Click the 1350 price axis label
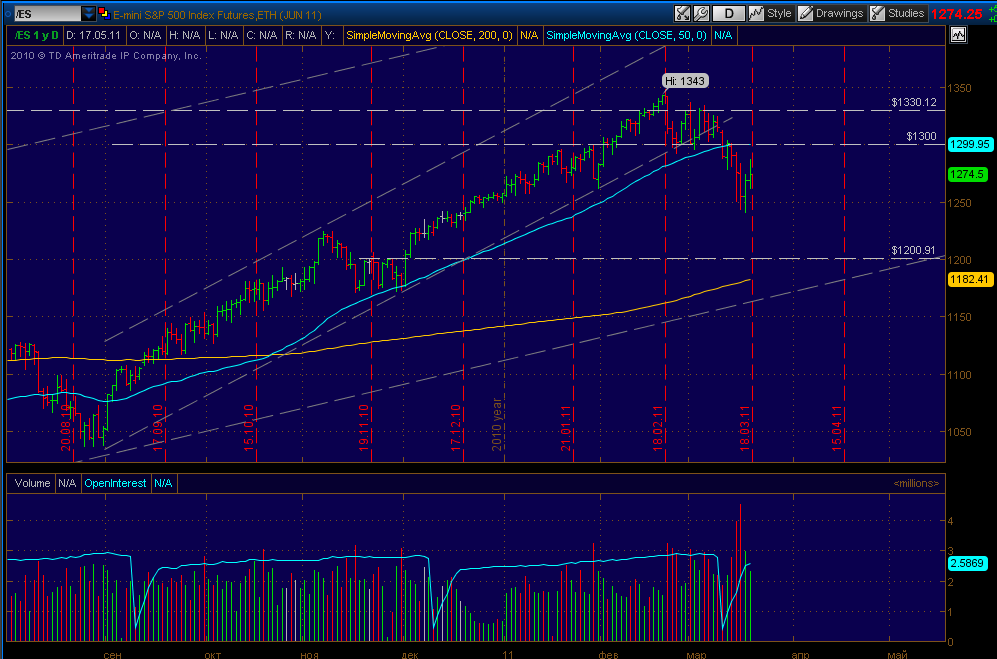Image resolution: width=997 pixels, height=659 pixels. (x=959, y=88)
